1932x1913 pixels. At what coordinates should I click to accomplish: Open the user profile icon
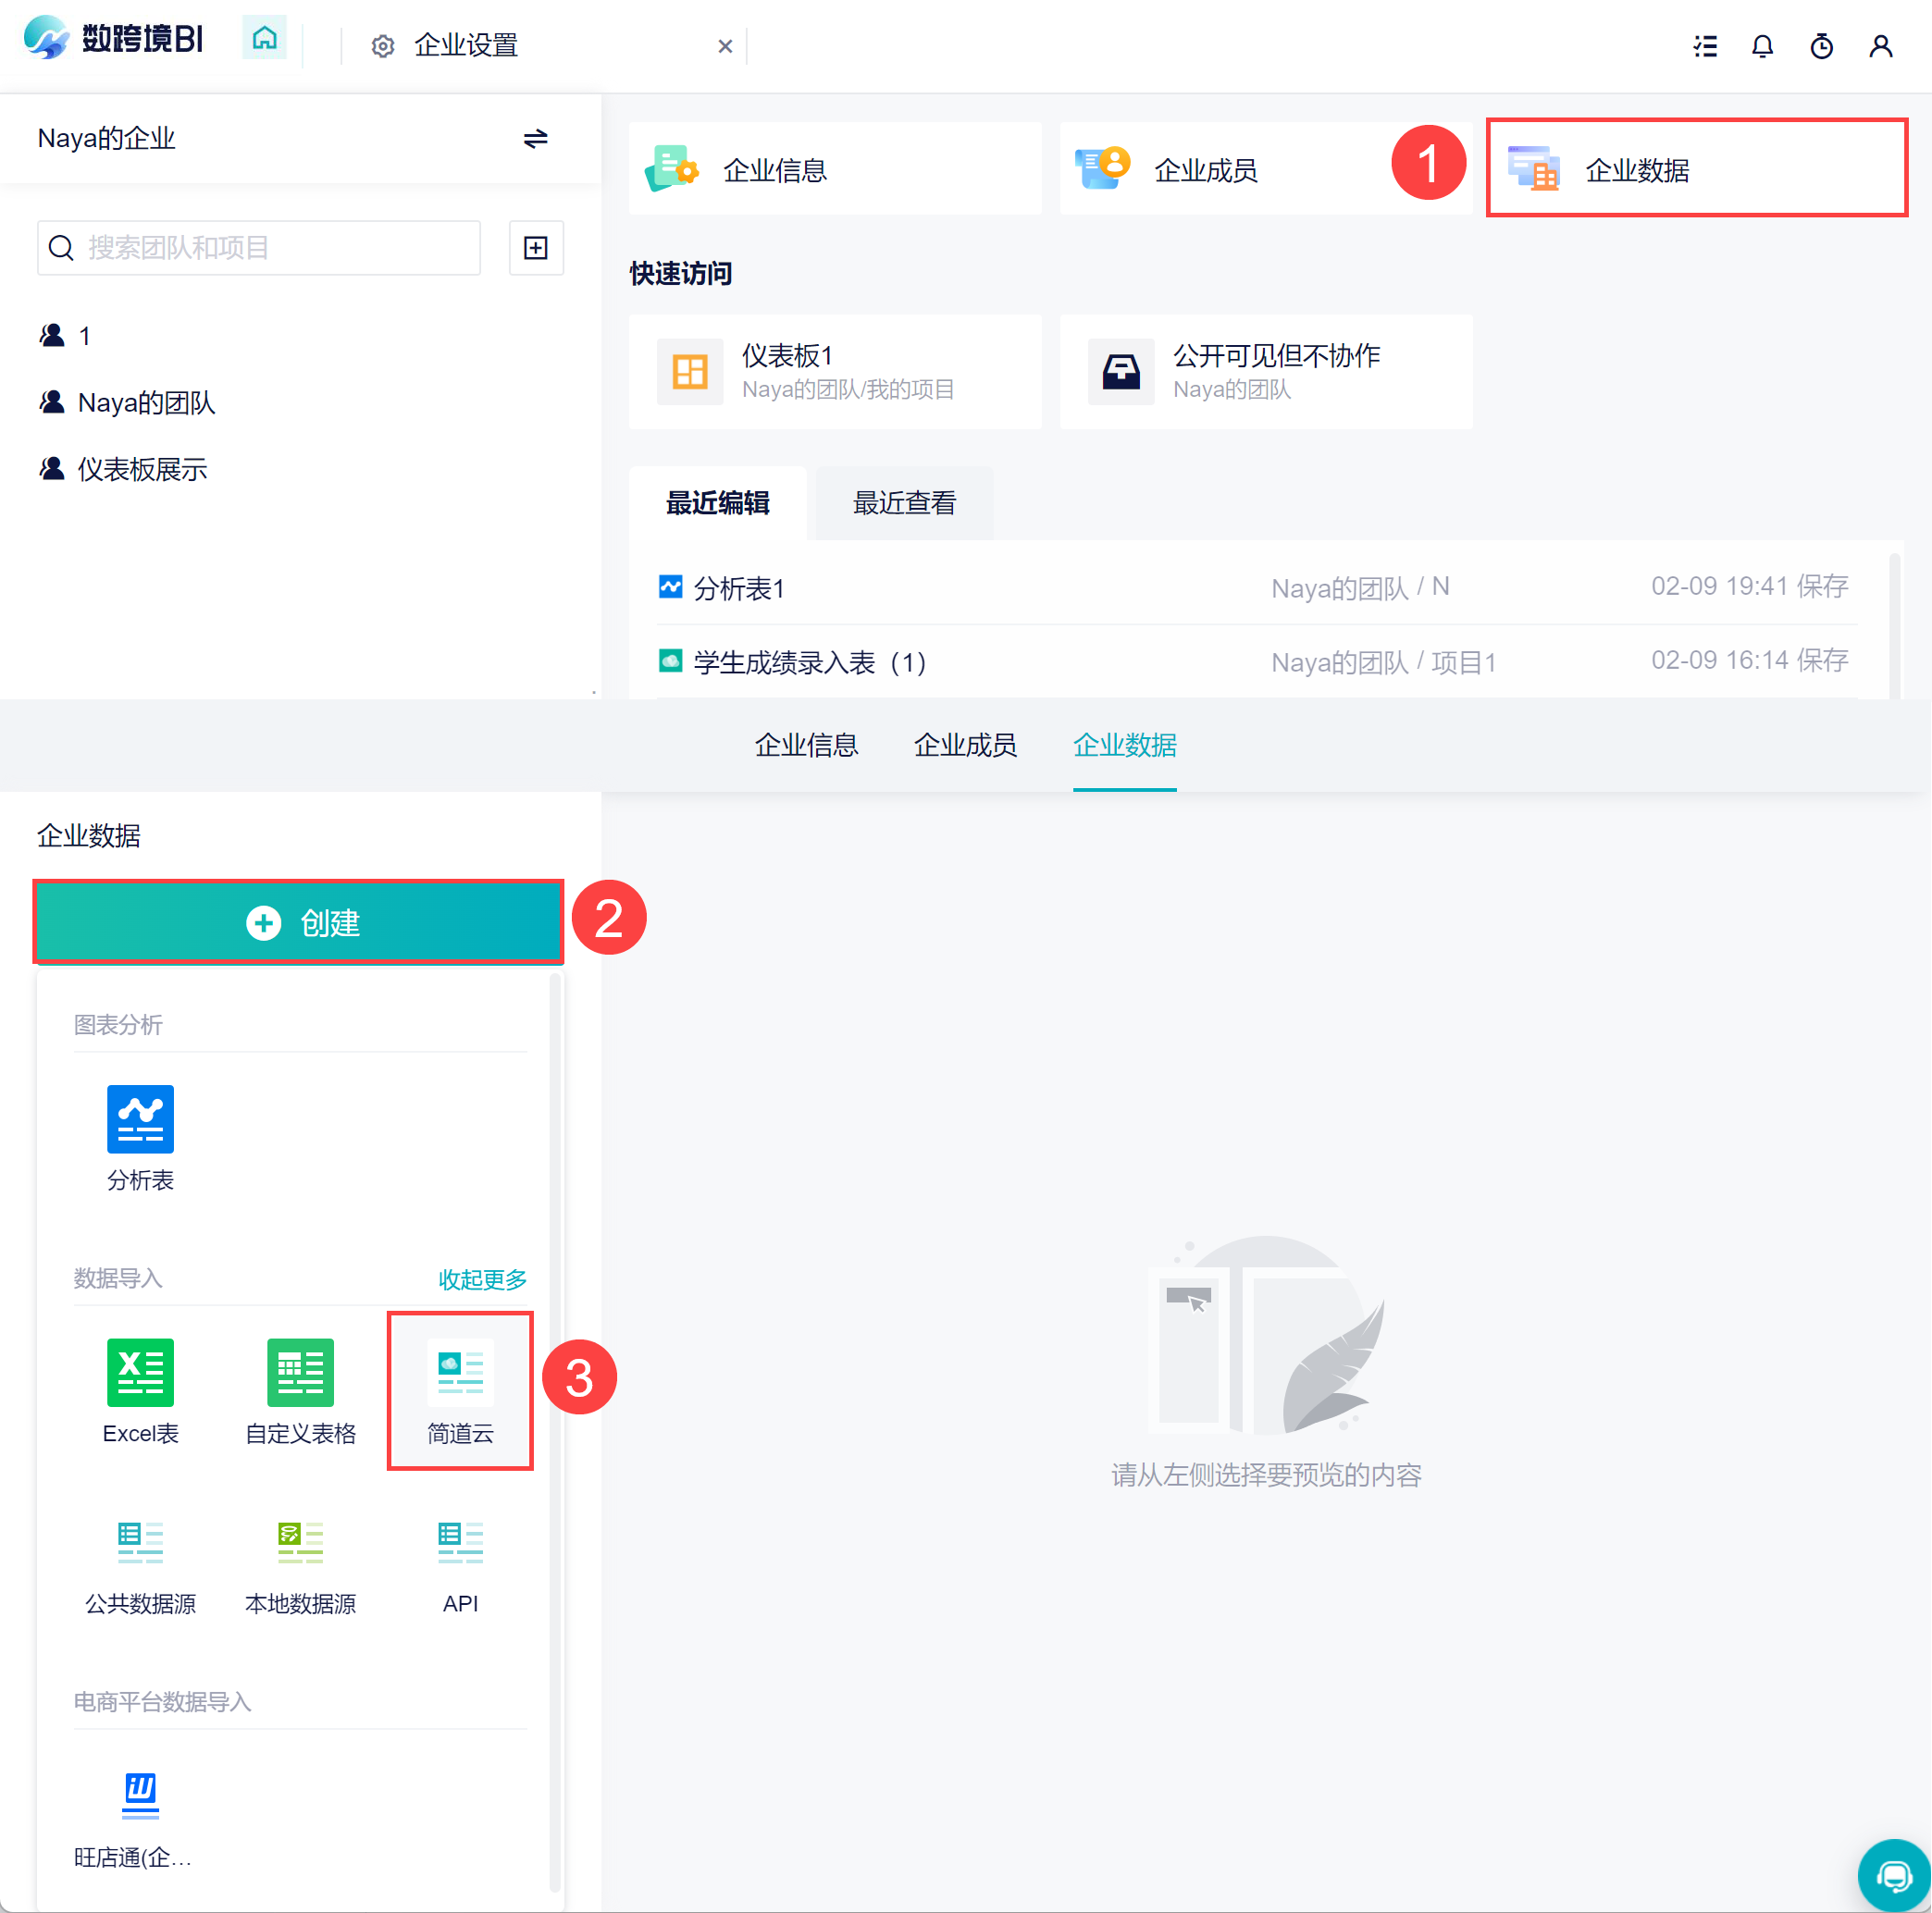[1880, 46]
